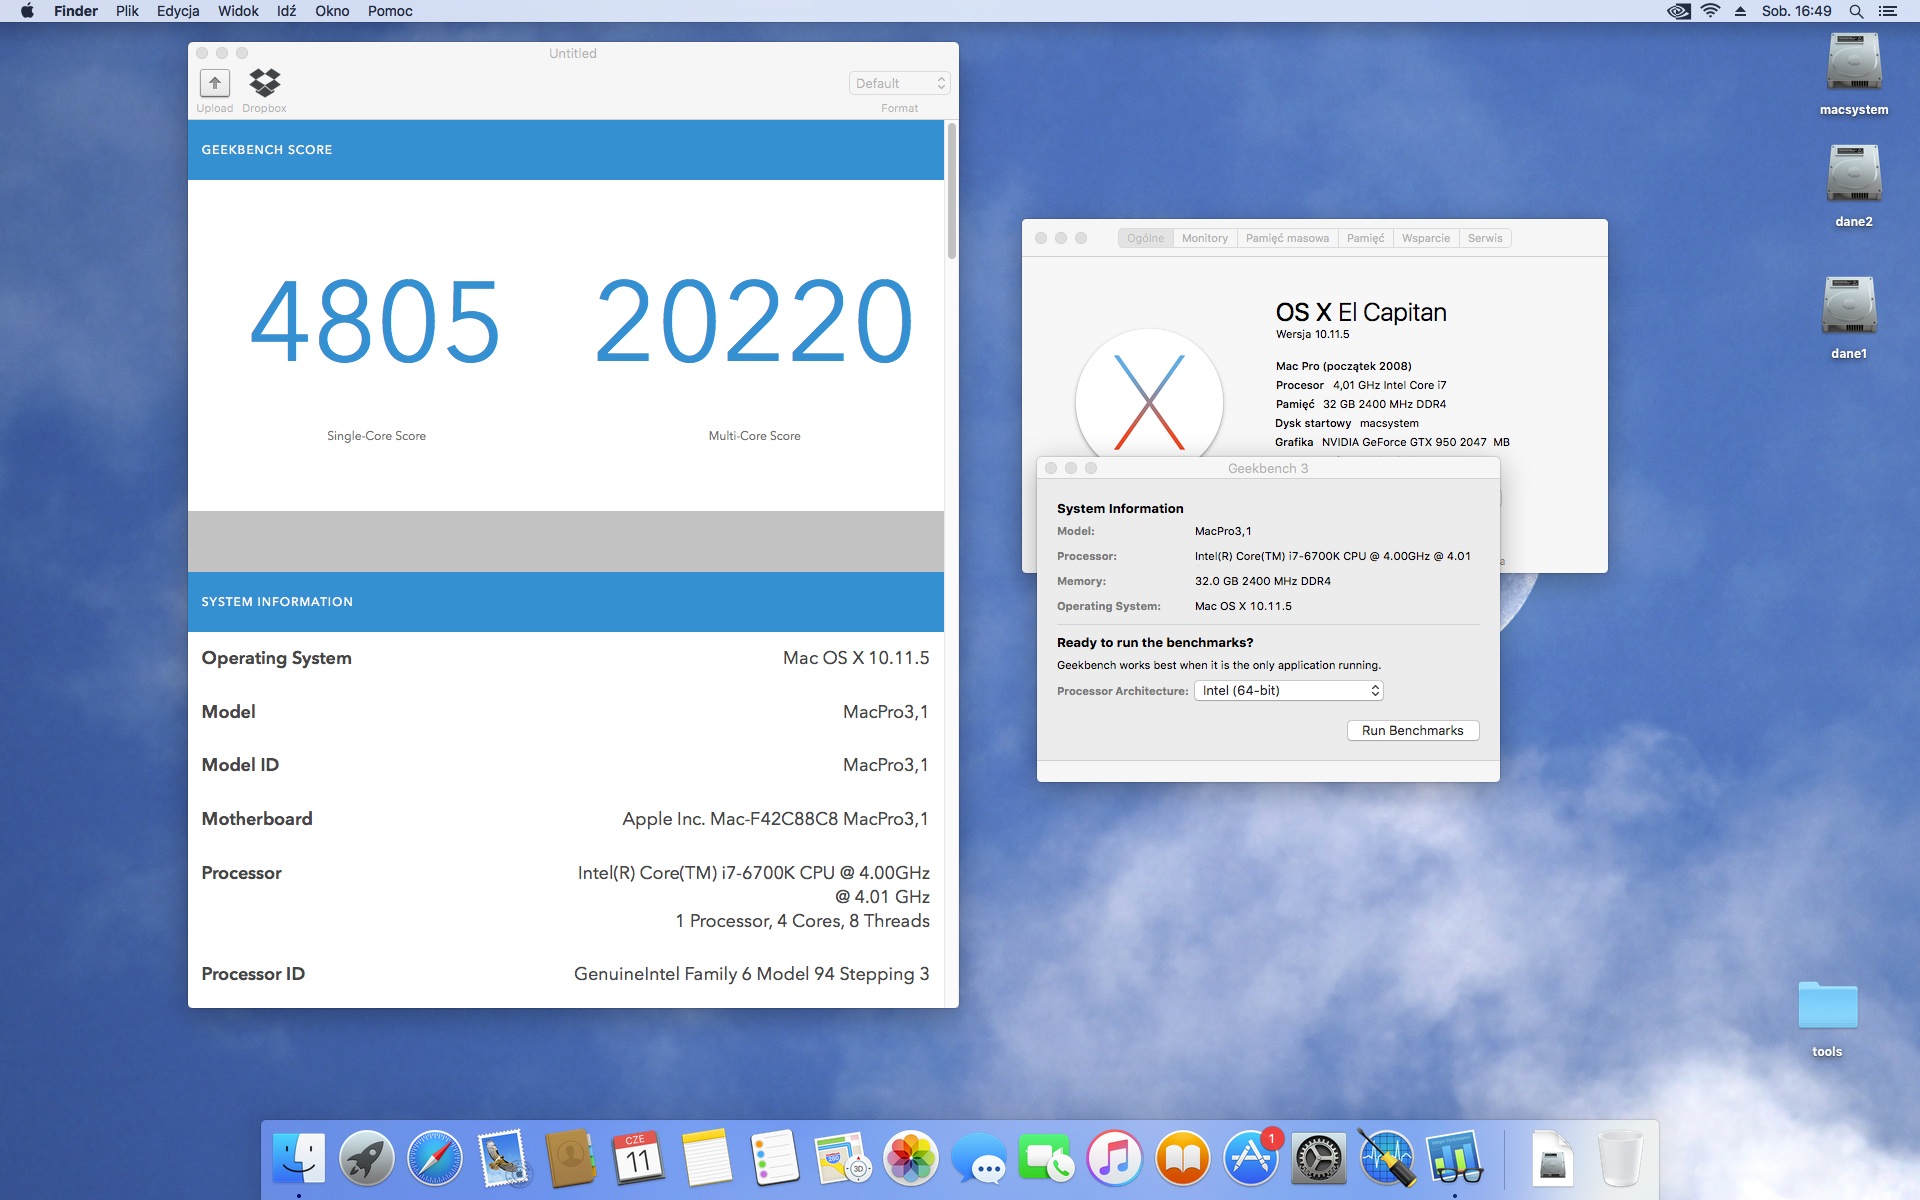1920x1200 pixels.
Task: Open the Edycja menu
Action: tap(178, 11)
